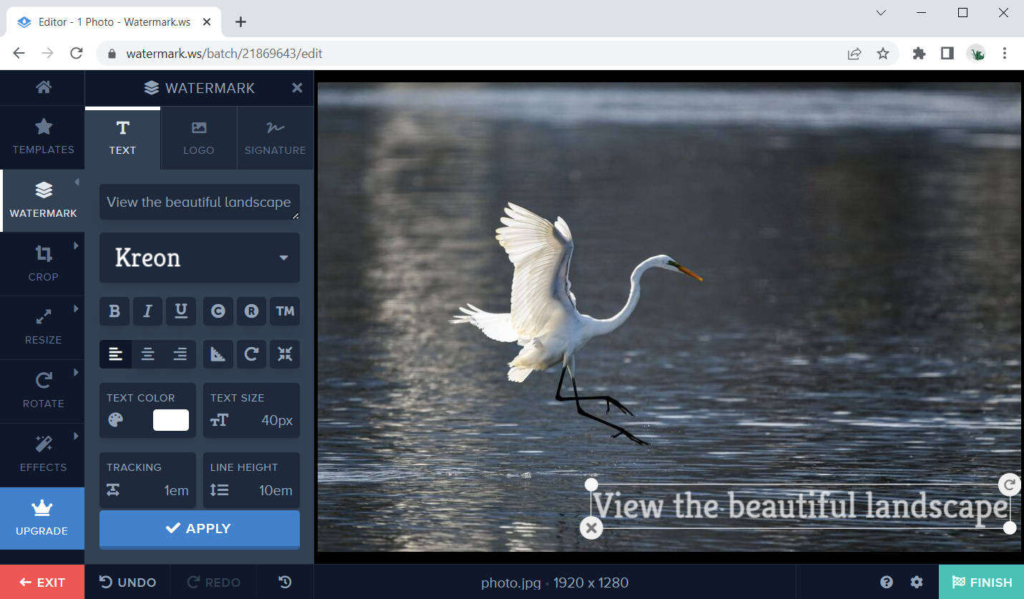Open the Kreon font dropdown
The width and height of the screenshot is (1024, 599).
pos(199,258)
